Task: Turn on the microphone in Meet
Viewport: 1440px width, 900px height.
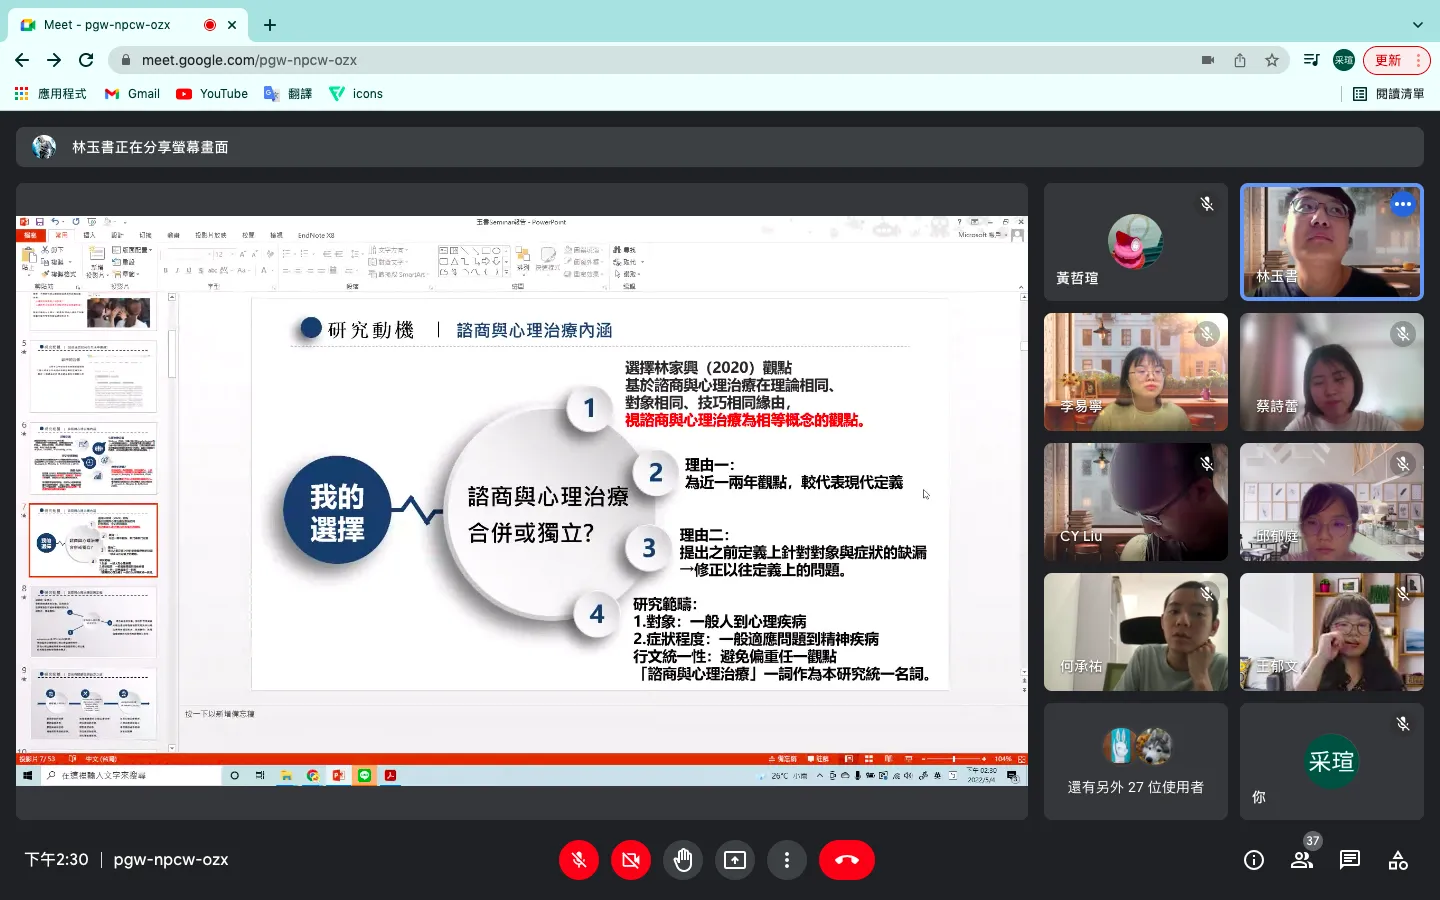Action: coord(579,860)
